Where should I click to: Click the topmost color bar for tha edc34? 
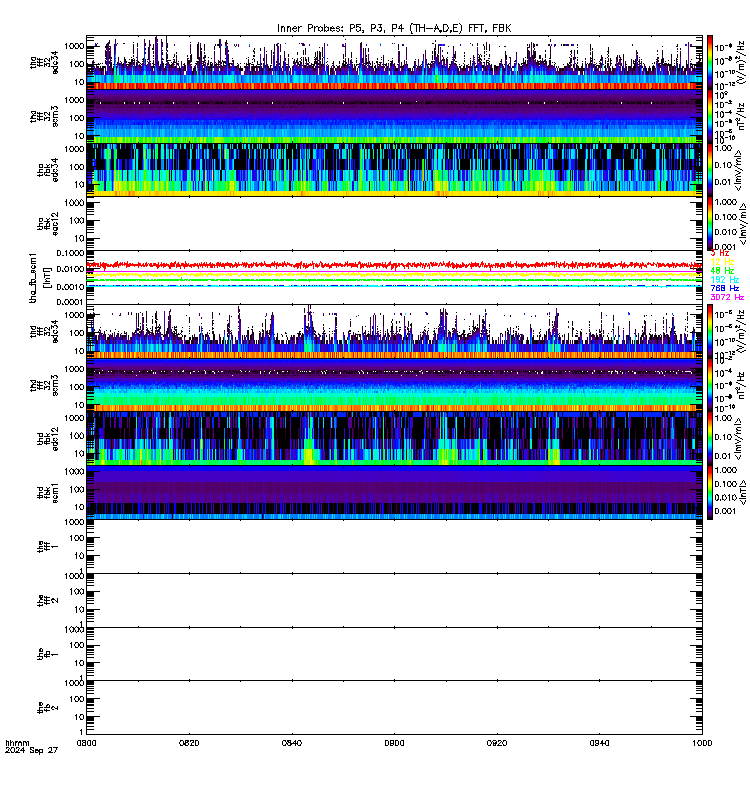pos(710,62)
